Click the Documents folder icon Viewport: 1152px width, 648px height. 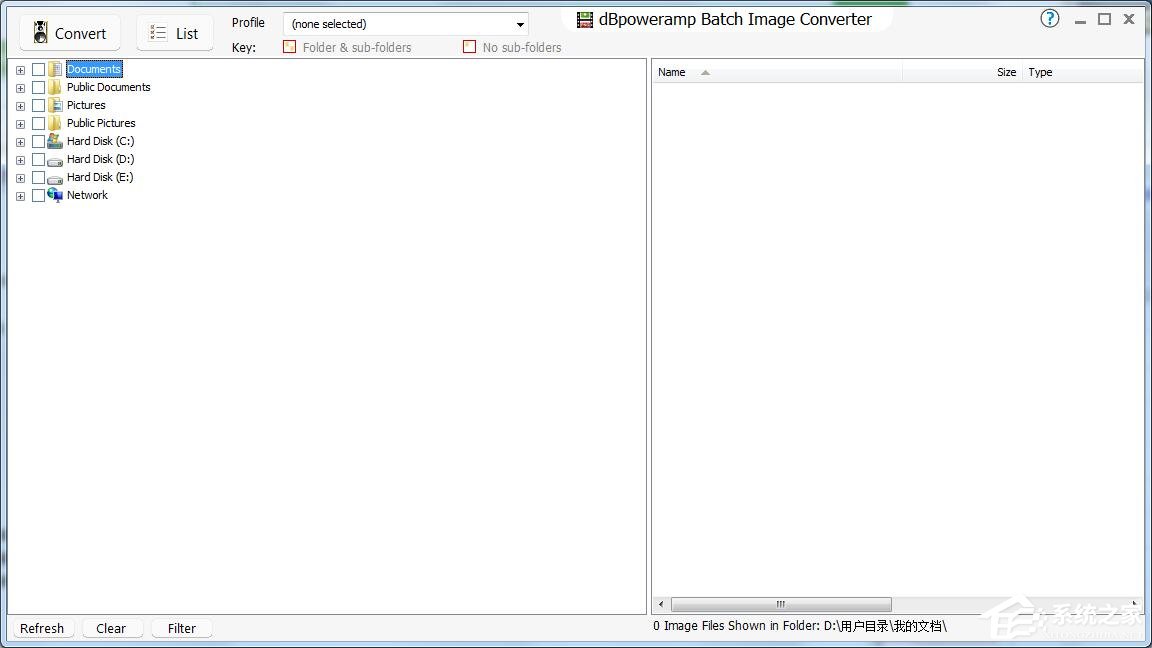[55, 69]
